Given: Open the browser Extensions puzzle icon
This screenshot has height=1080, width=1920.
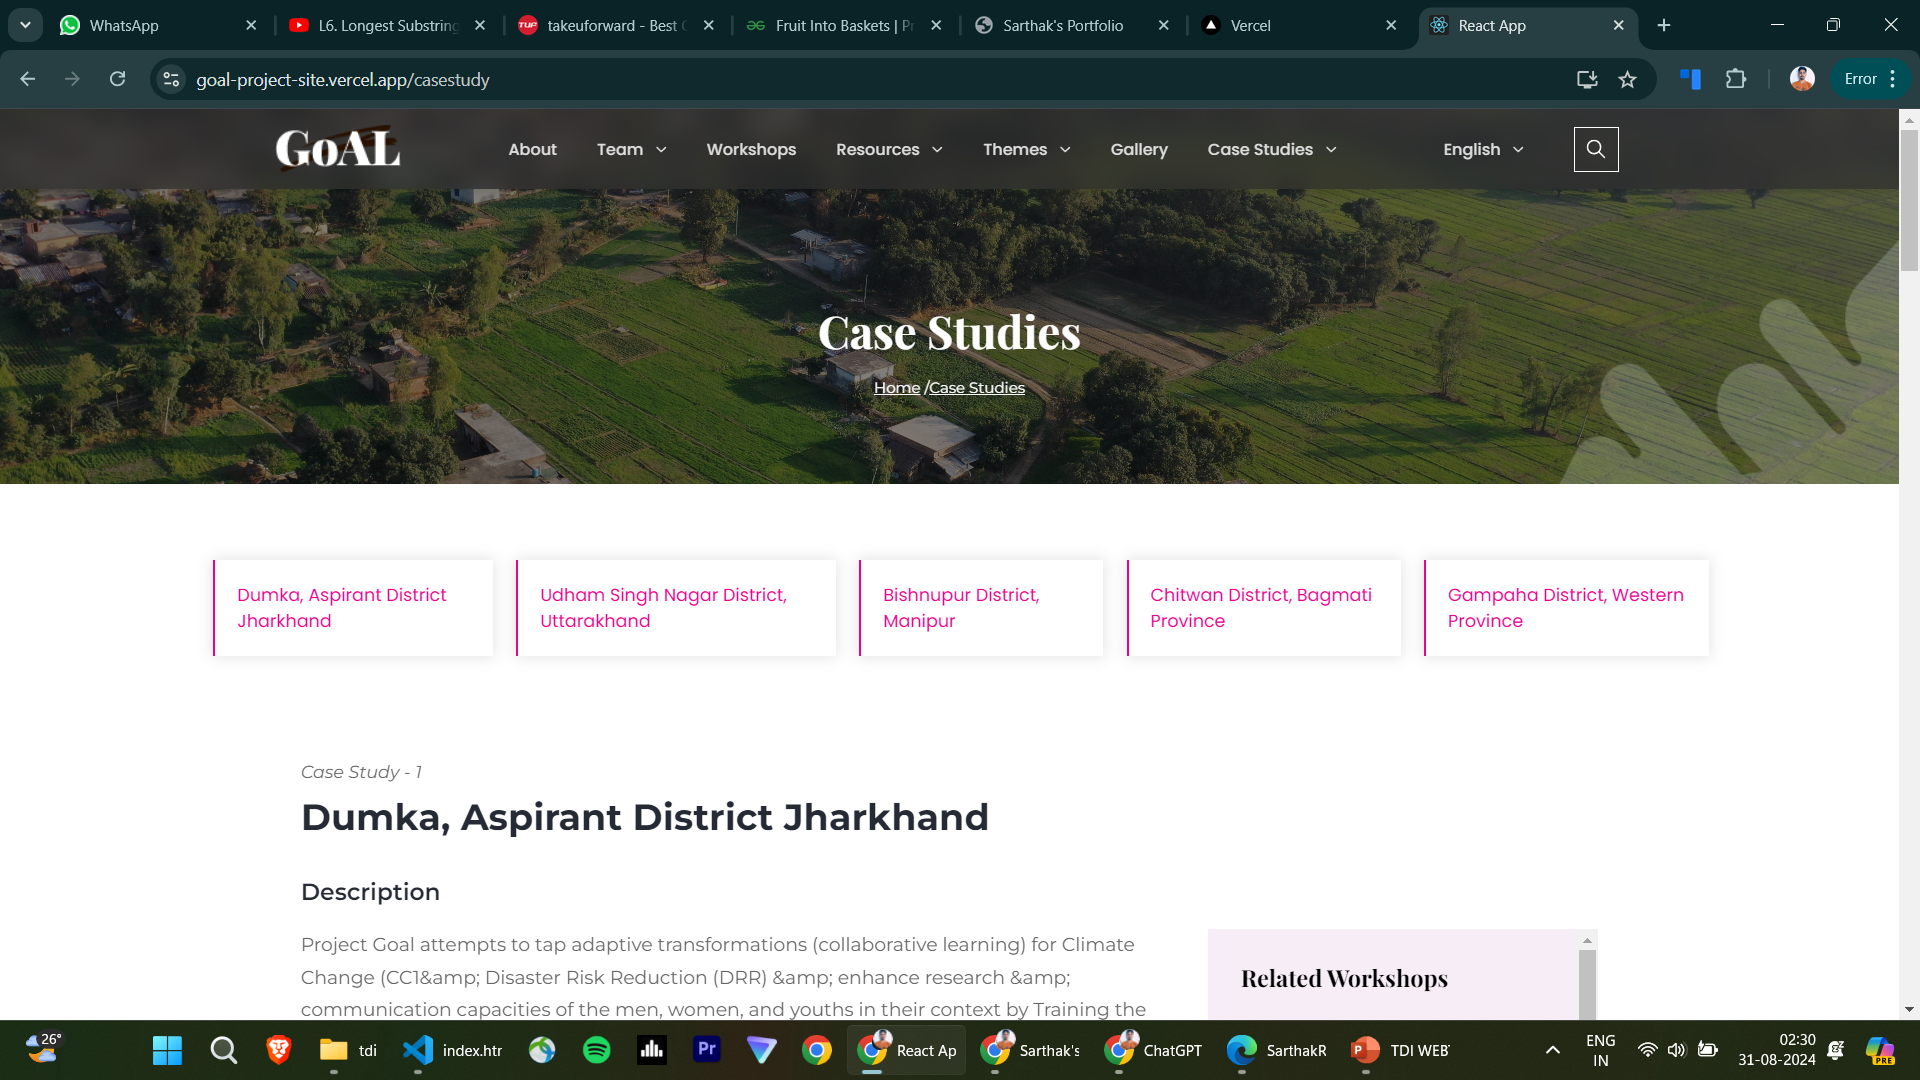Looking at the screenshot, I should point(1736,79).
